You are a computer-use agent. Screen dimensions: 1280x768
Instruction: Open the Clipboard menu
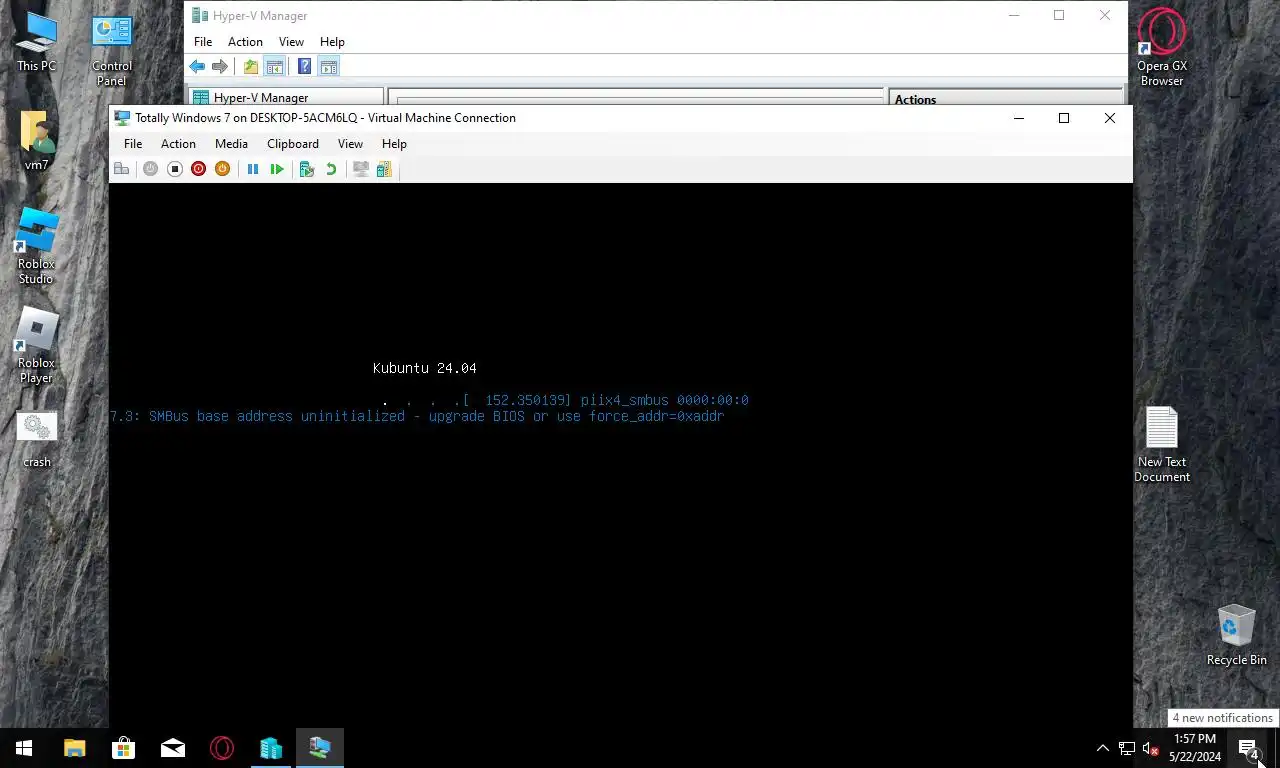coord(293,144)
